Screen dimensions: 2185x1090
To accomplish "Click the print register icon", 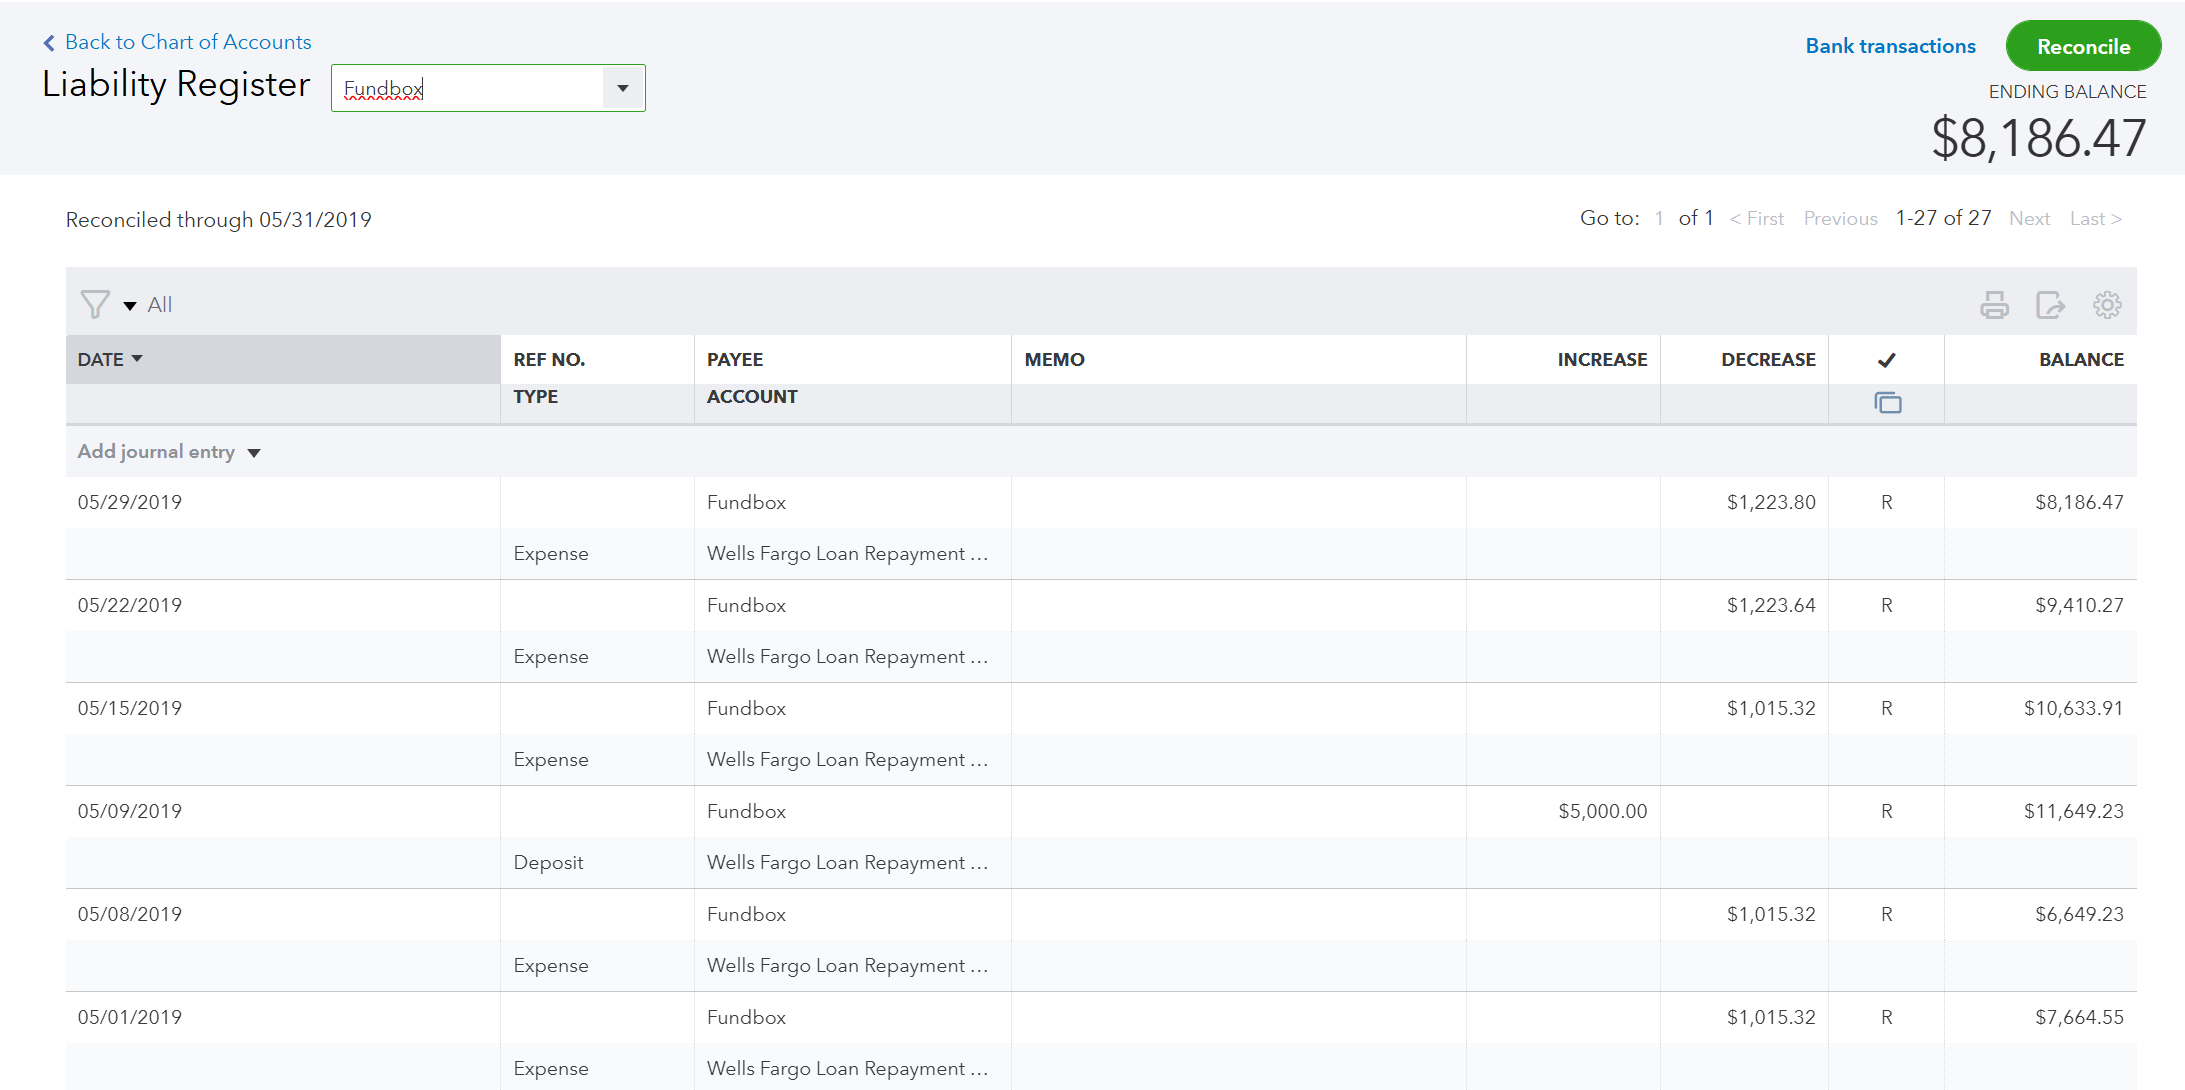I will 1994,305.
